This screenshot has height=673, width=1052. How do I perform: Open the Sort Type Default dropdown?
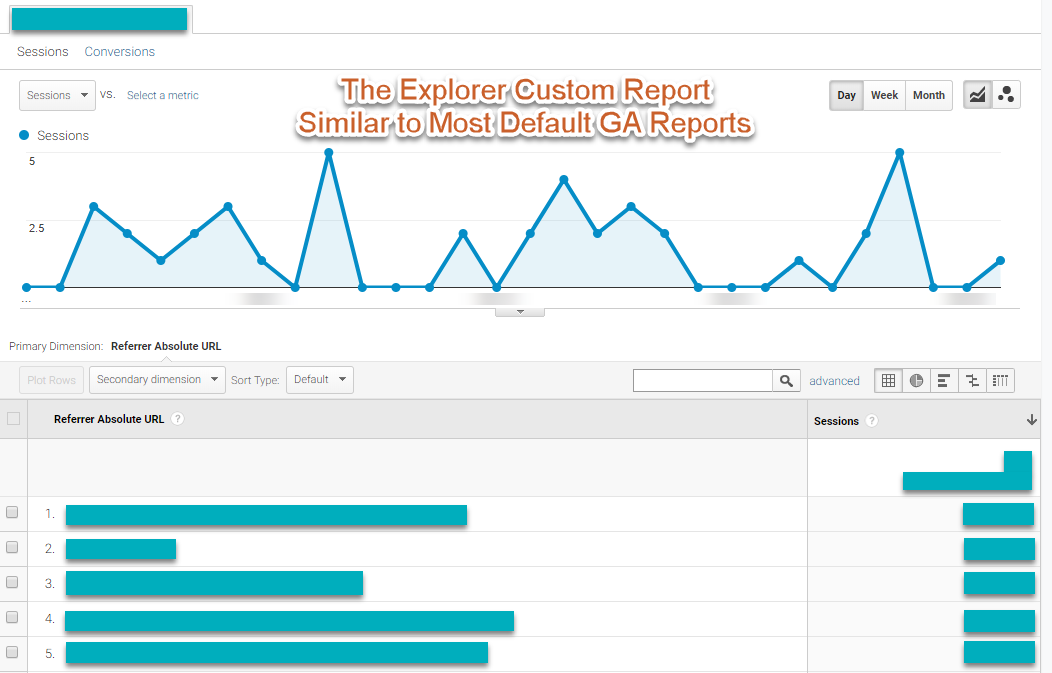(319, 380)
